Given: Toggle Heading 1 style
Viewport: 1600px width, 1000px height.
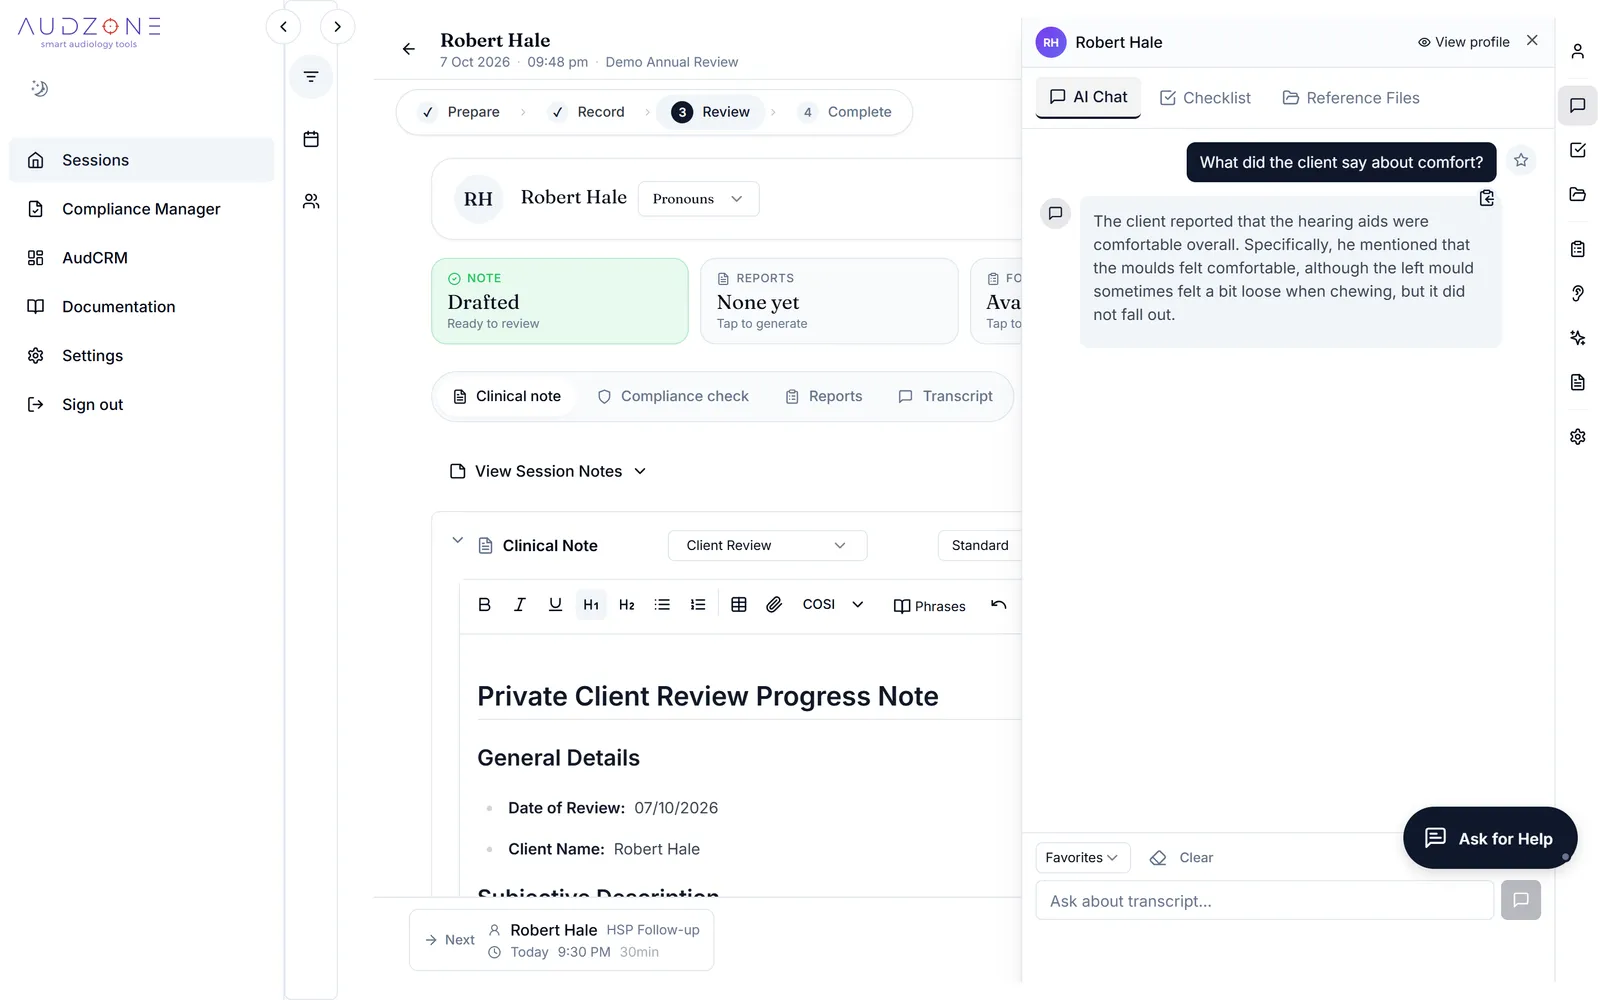Looking at the screenshot, I should [591, 605].
